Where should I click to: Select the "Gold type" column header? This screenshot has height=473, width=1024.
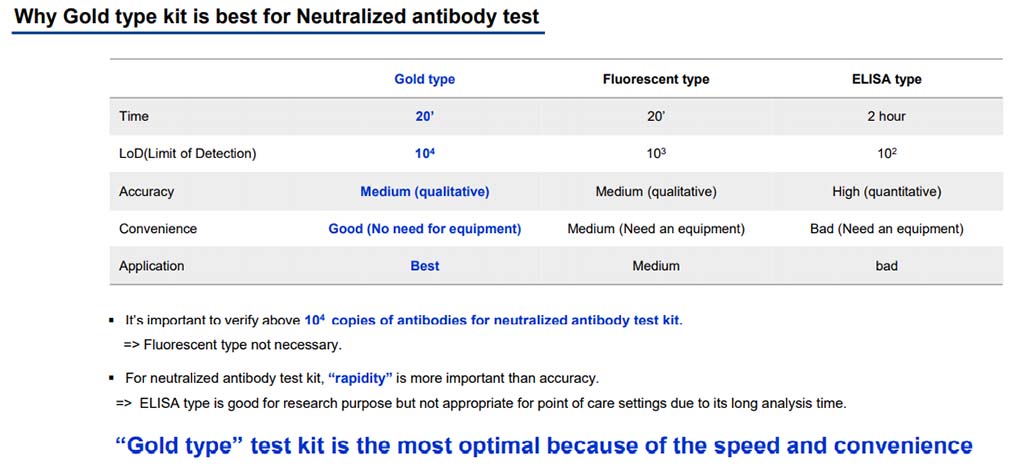tap(425, 79)
